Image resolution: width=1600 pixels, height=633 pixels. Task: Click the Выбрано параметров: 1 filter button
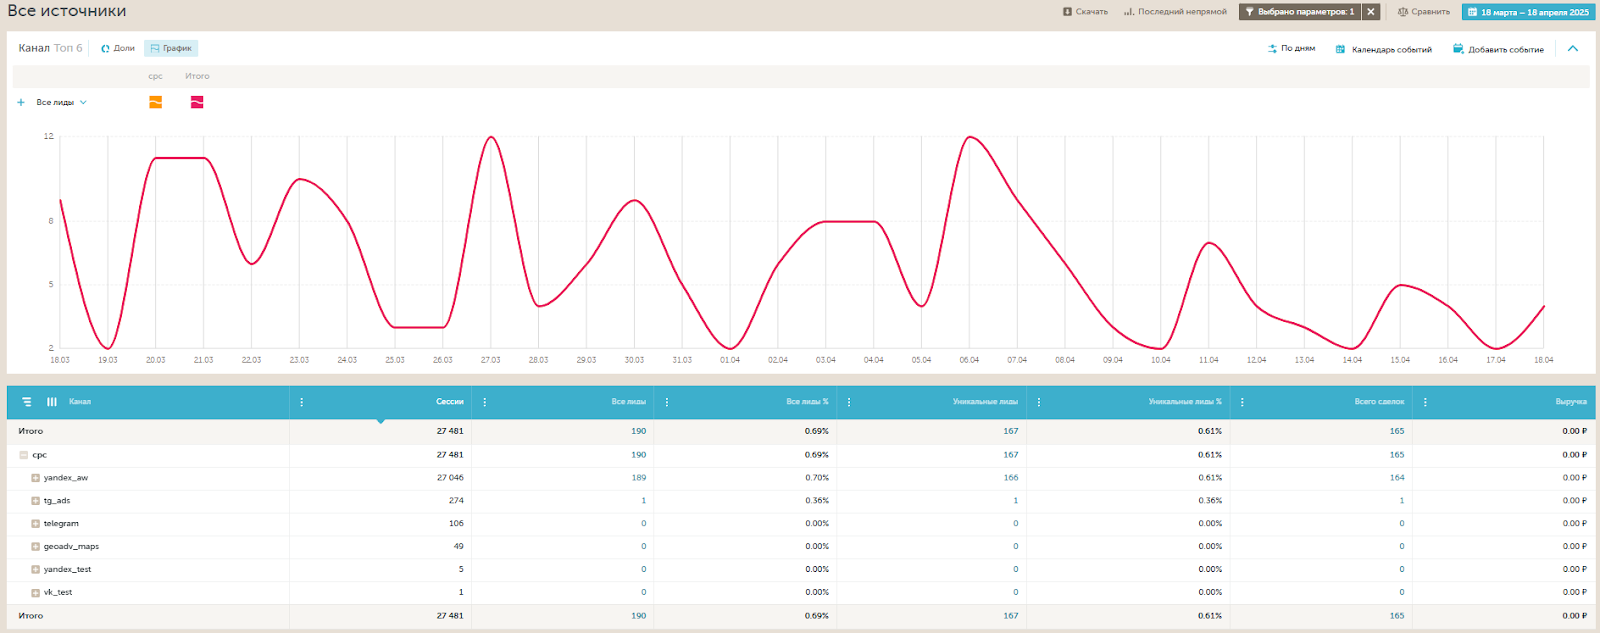coord(1299,12)
